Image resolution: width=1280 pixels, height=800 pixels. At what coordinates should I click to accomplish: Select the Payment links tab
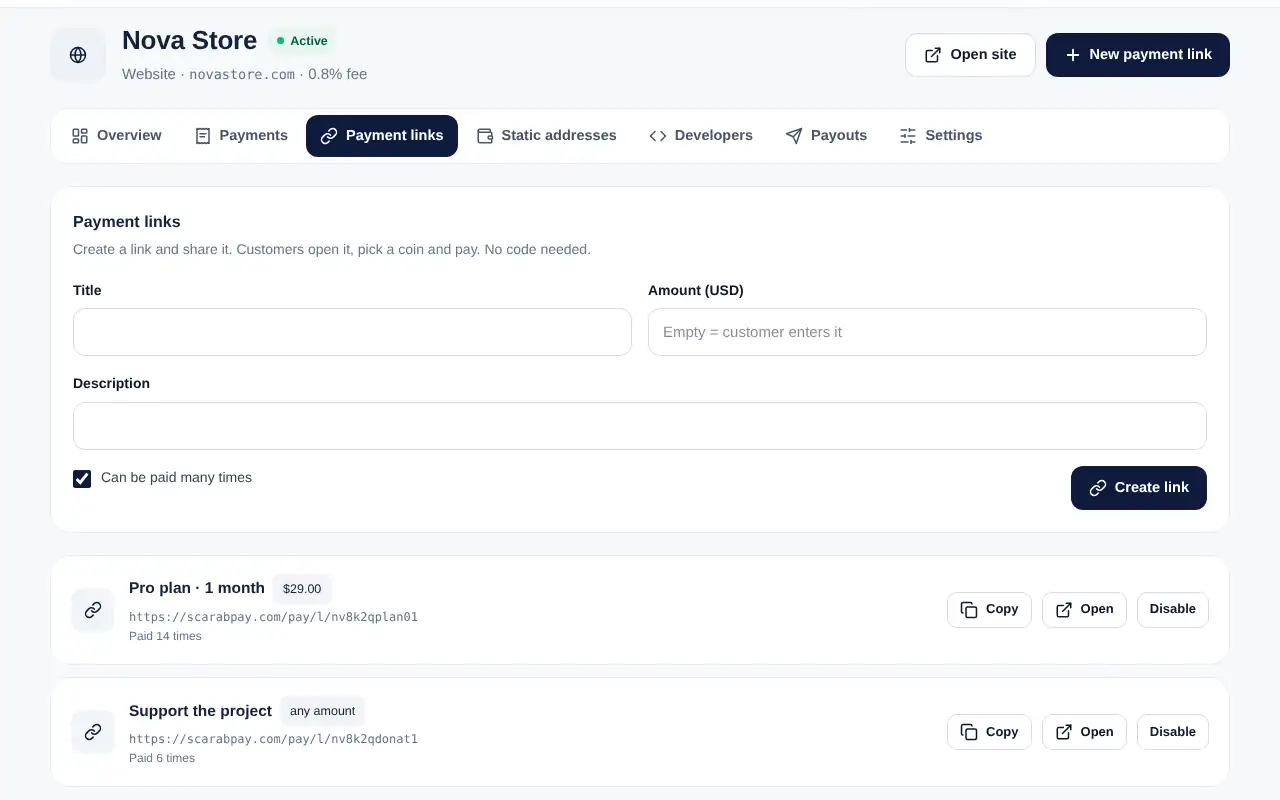pyautogui.click(x=382, y=136)
